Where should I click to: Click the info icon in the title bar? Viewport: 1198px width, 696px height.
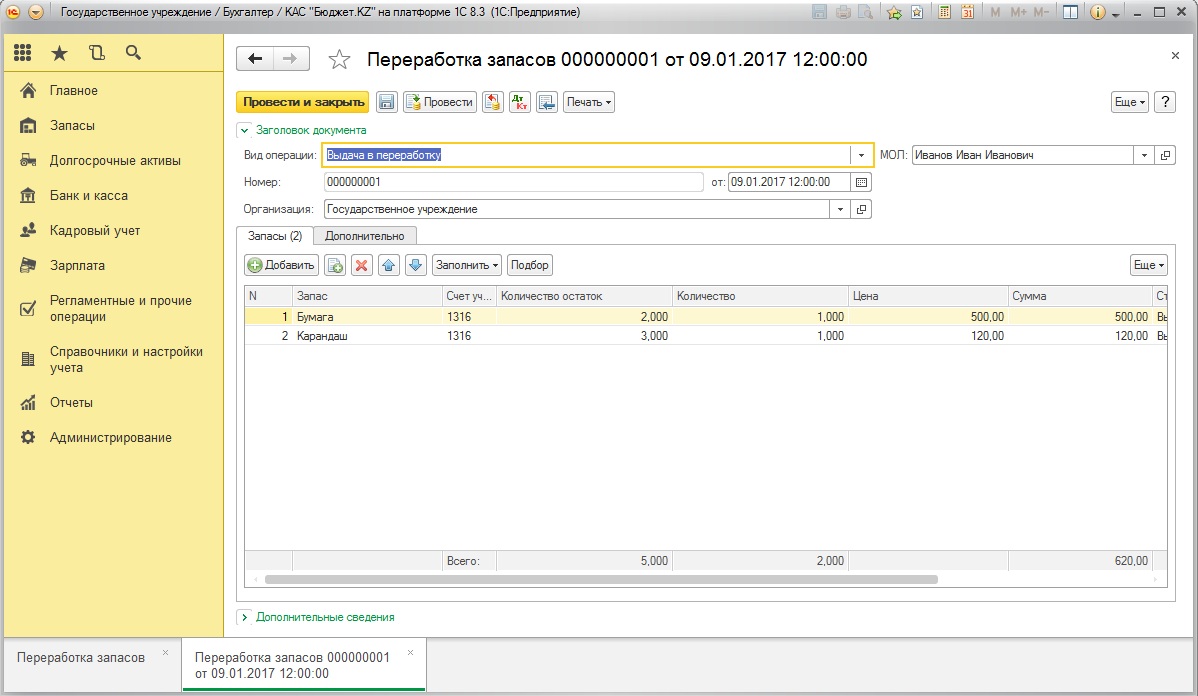[1097, 12]
